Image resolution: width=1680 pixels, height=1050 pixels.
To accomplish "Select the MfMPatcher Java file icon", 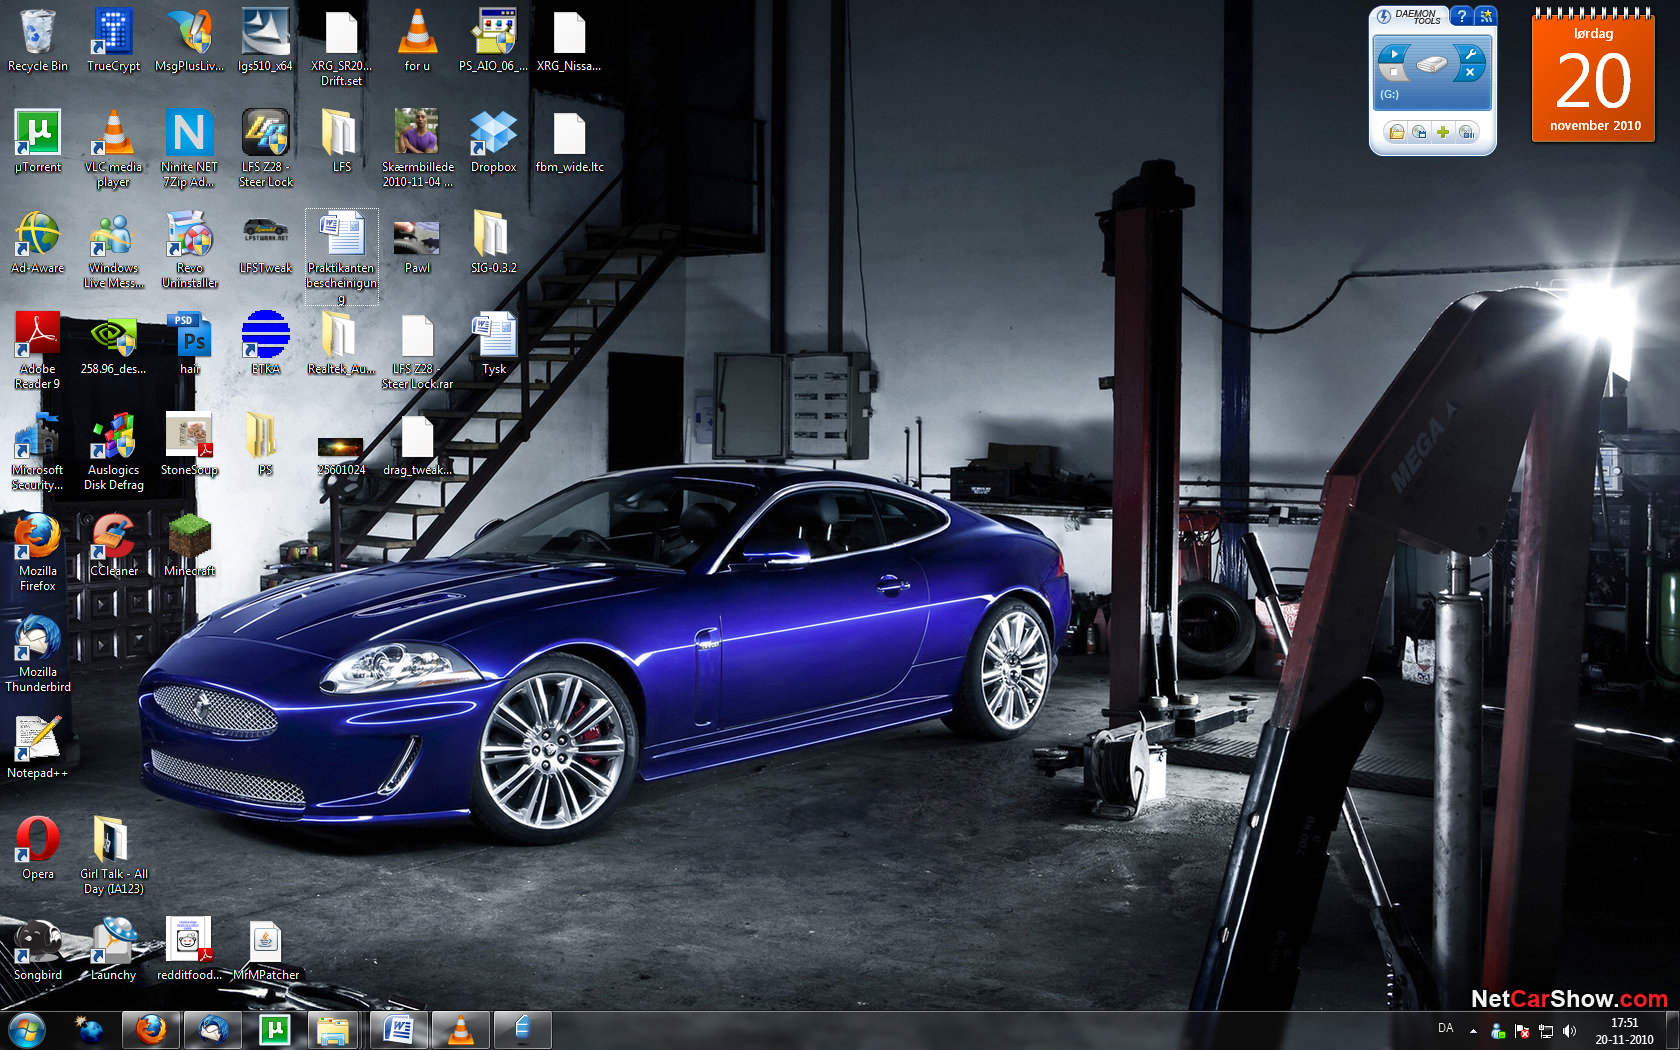I will [x=265, y=950].
